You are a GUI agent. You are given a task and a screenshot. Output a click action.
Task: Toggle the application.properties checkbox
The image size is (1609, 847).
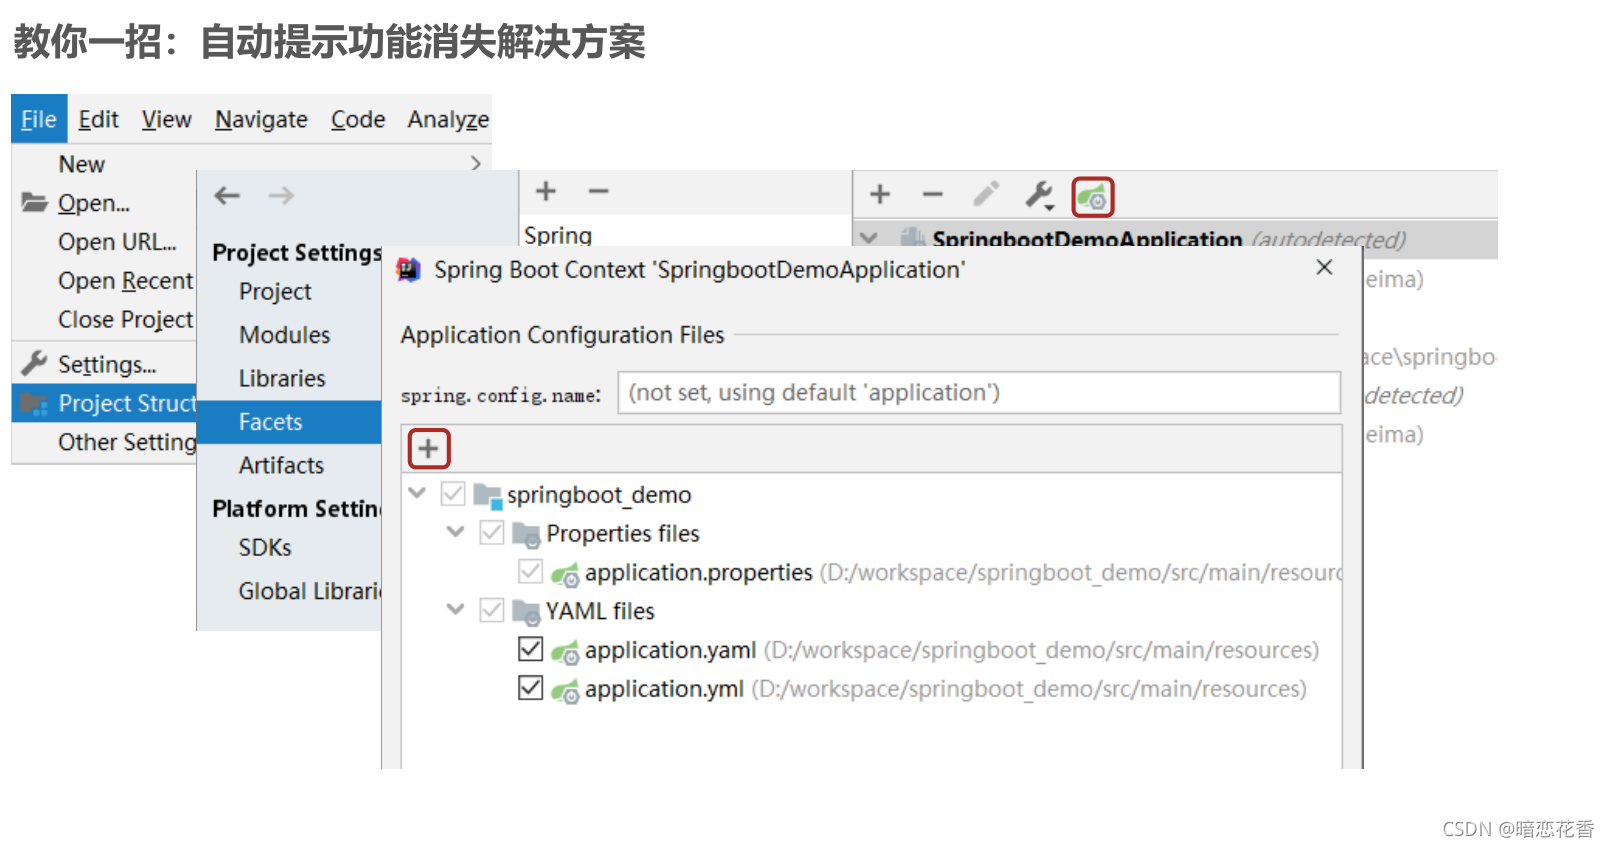coord(531,572)
